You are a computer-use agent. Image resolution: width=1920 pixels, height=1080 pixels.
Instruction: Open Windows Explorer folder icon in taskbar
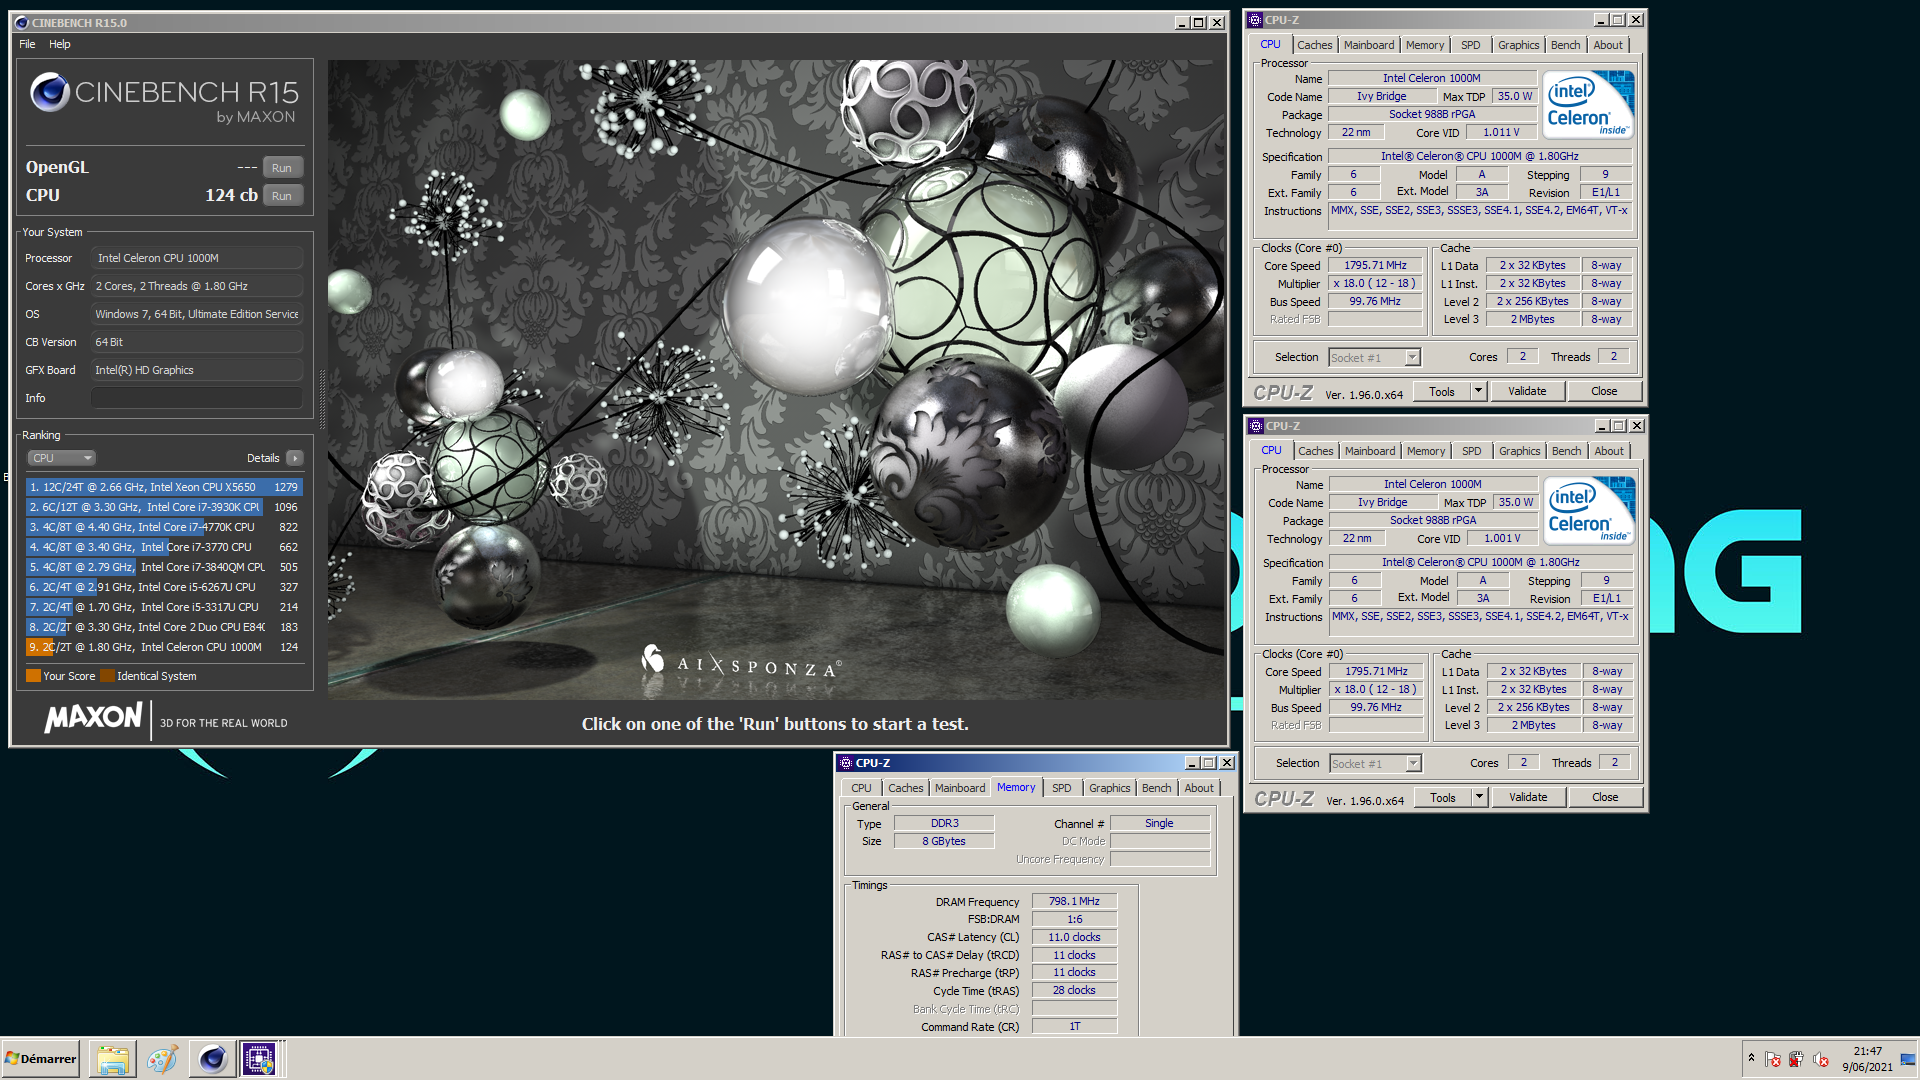113,1059
